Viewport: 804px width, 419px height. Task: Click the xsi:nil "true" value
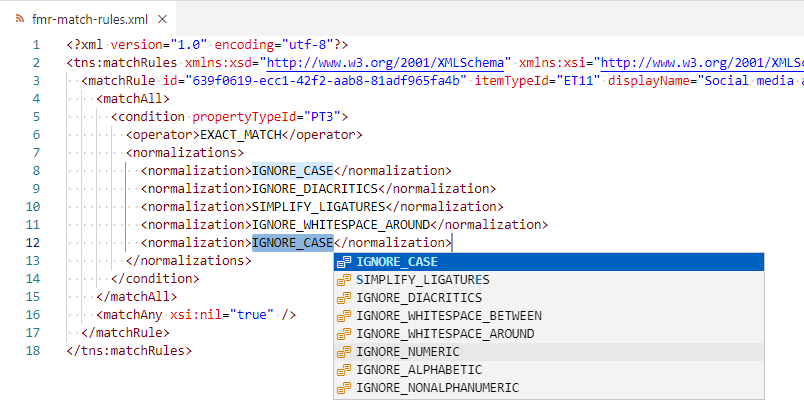coord(251,315)
